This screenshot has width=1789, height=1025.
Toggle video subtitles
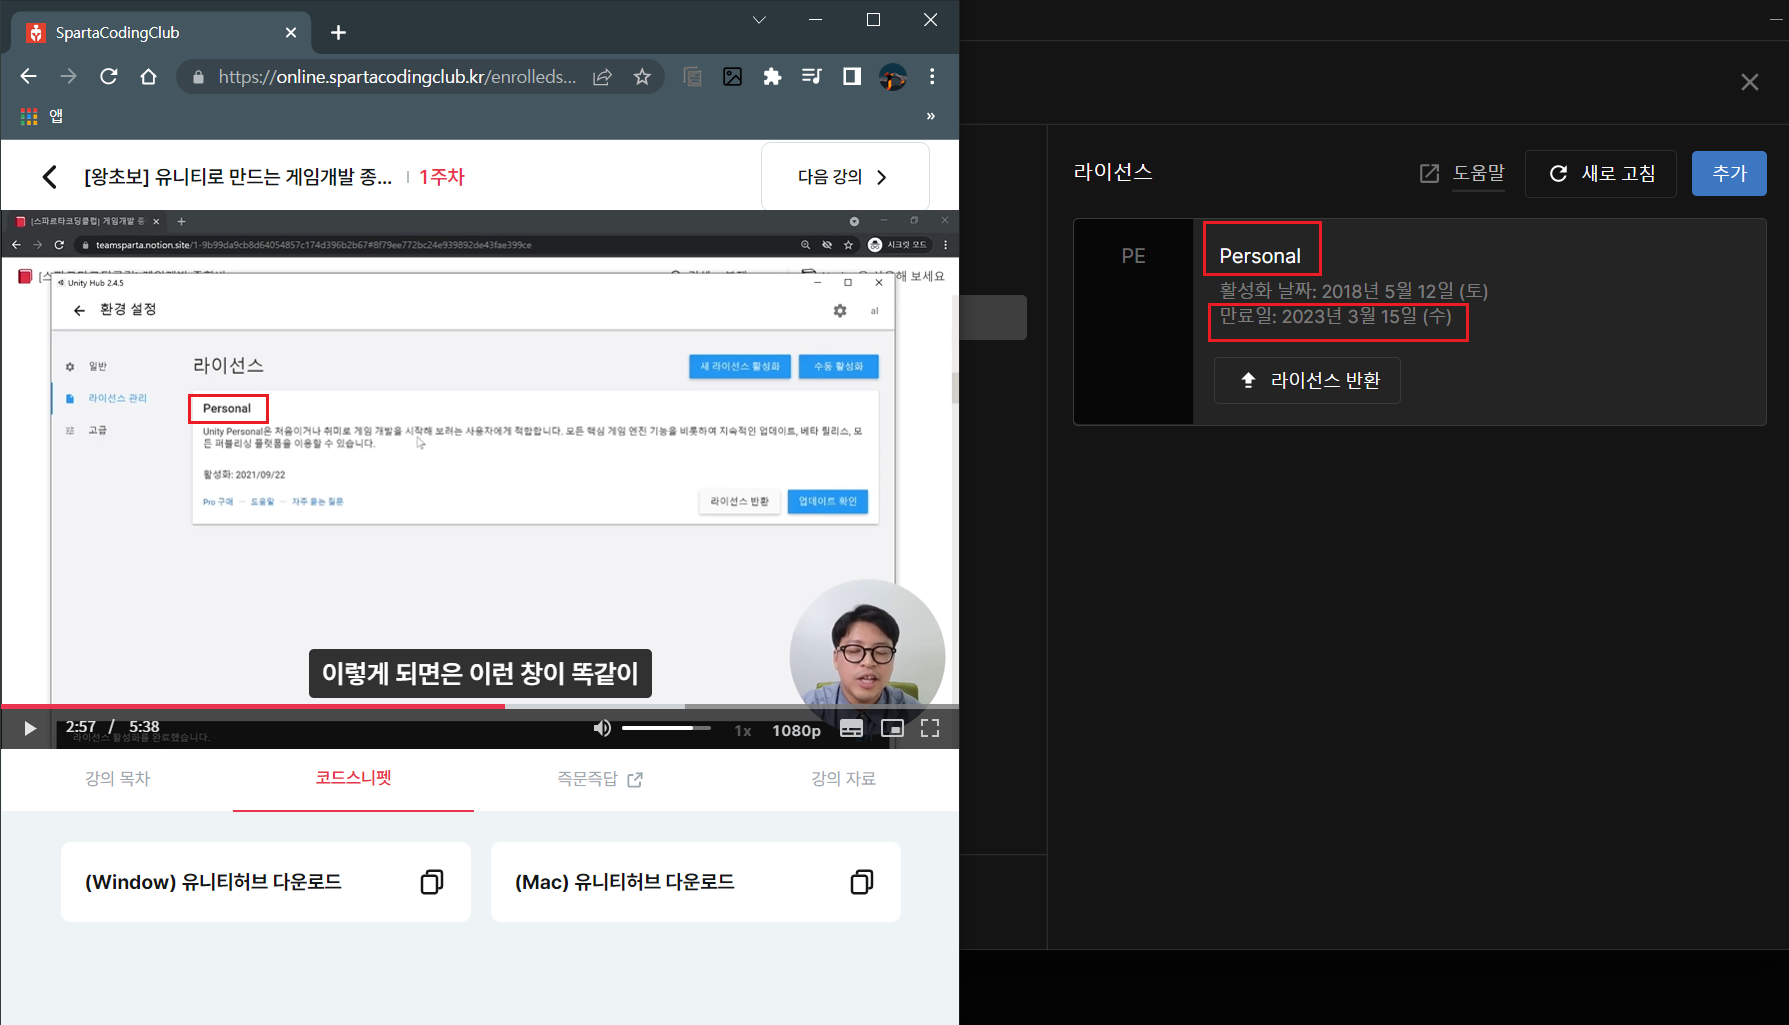click(852, 729)
